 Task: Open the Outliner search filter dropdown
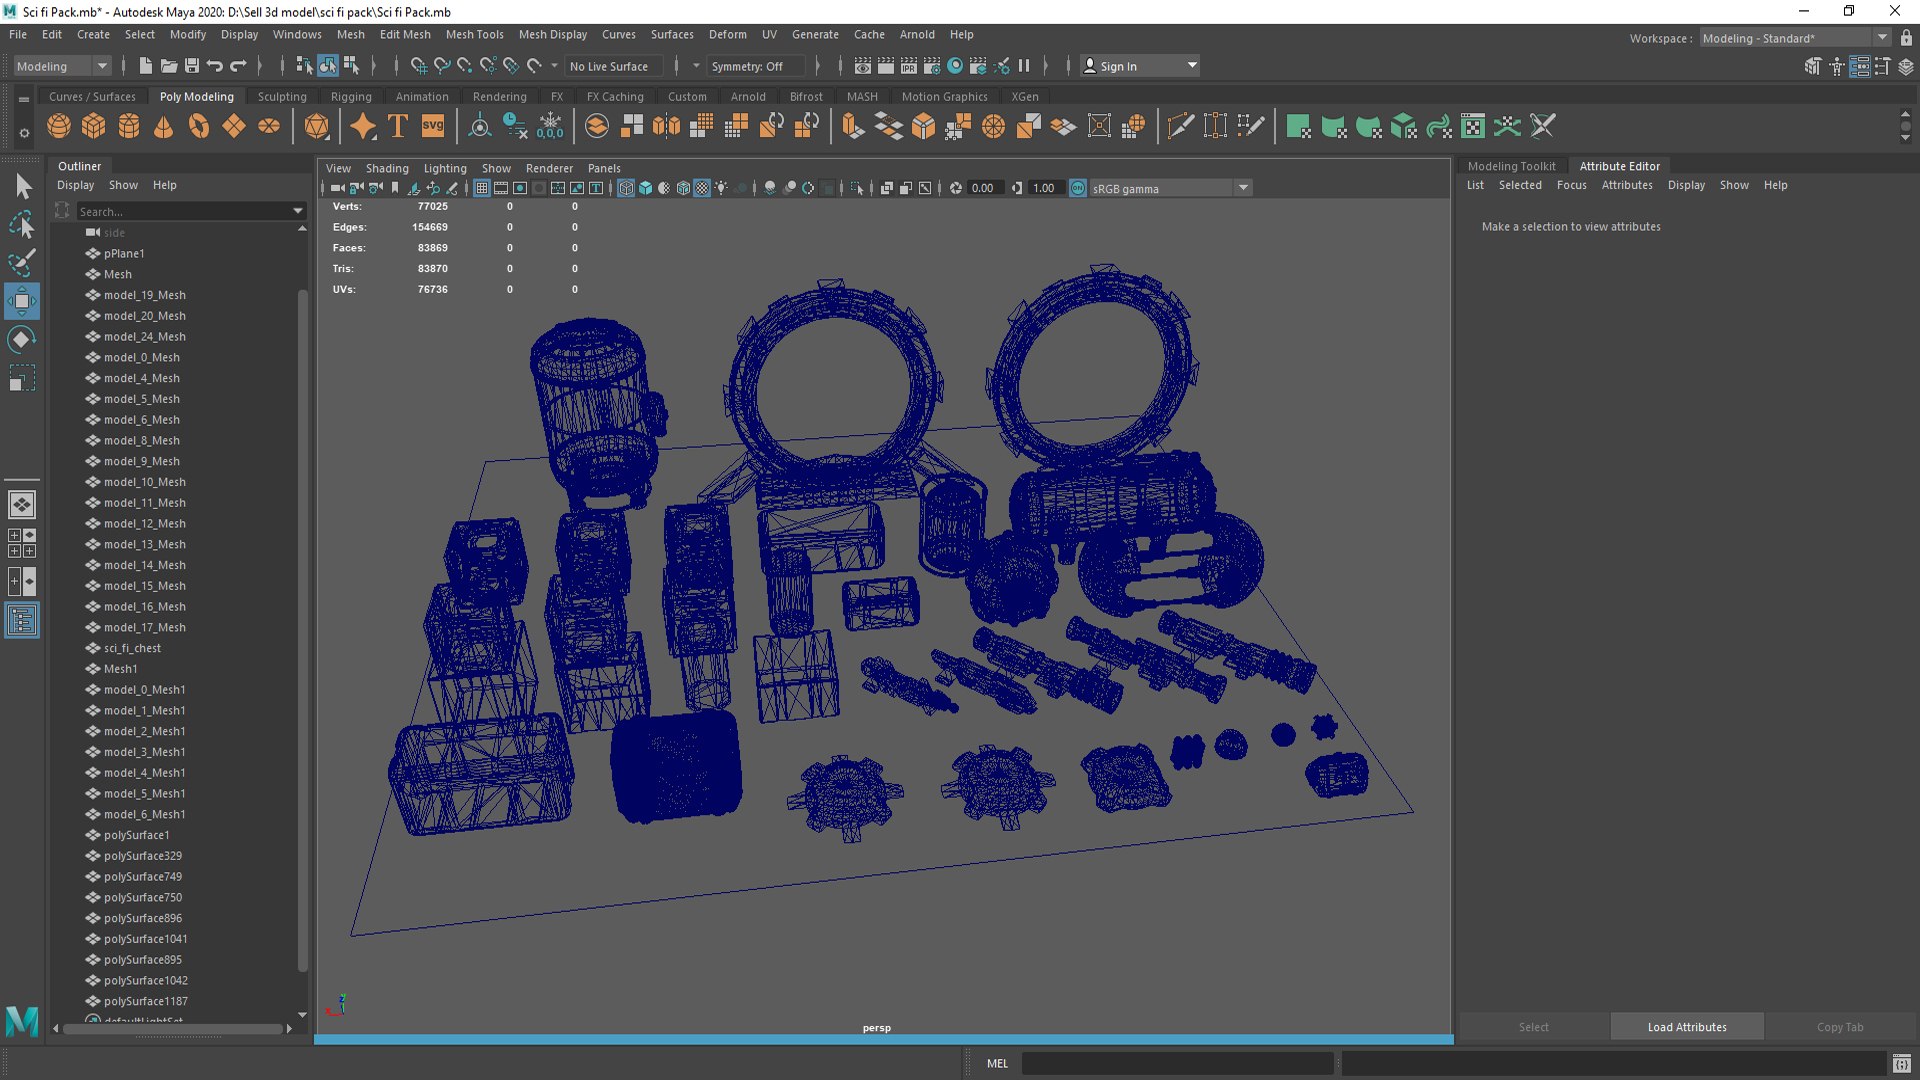pos(298,211)
